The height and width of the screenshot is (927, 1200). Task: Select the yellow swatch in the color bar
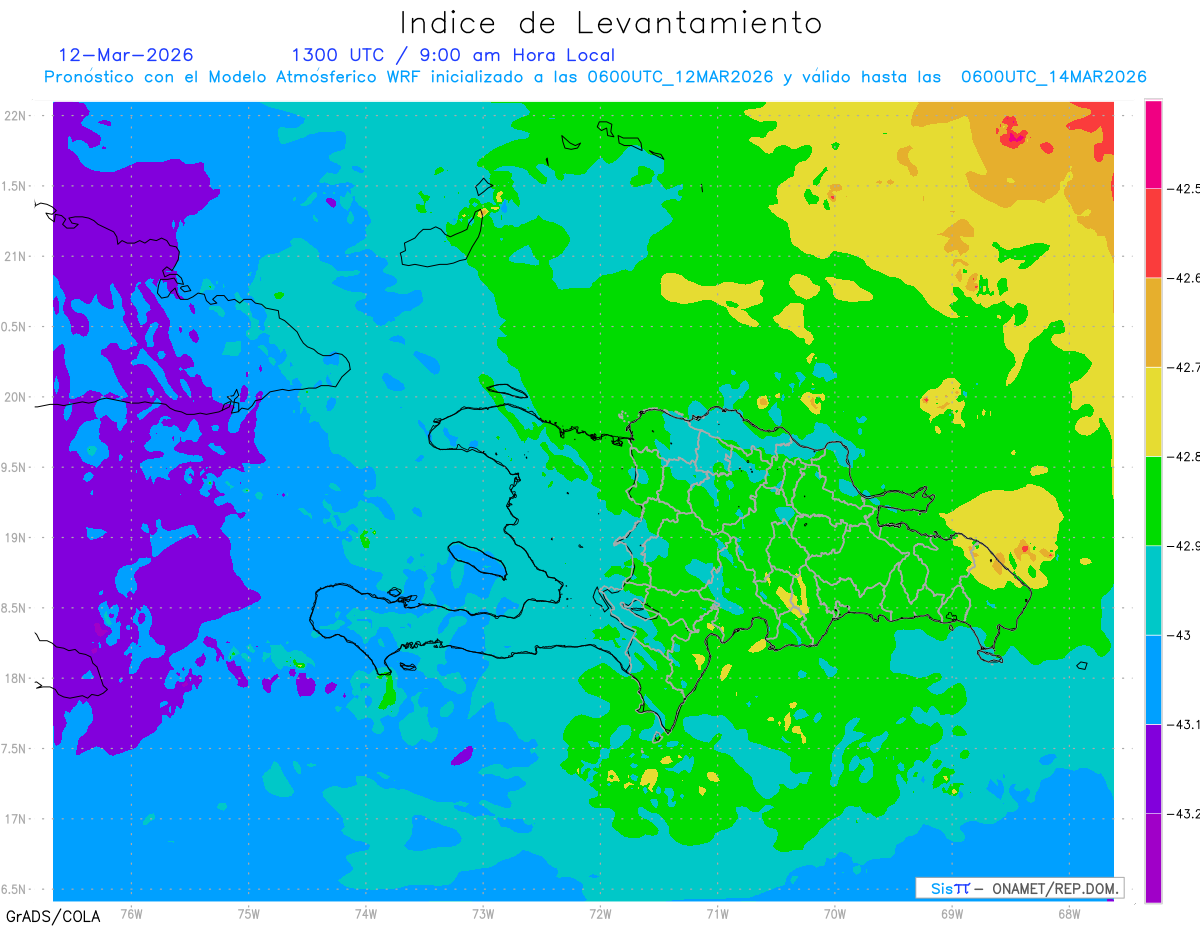point(1153,411)
